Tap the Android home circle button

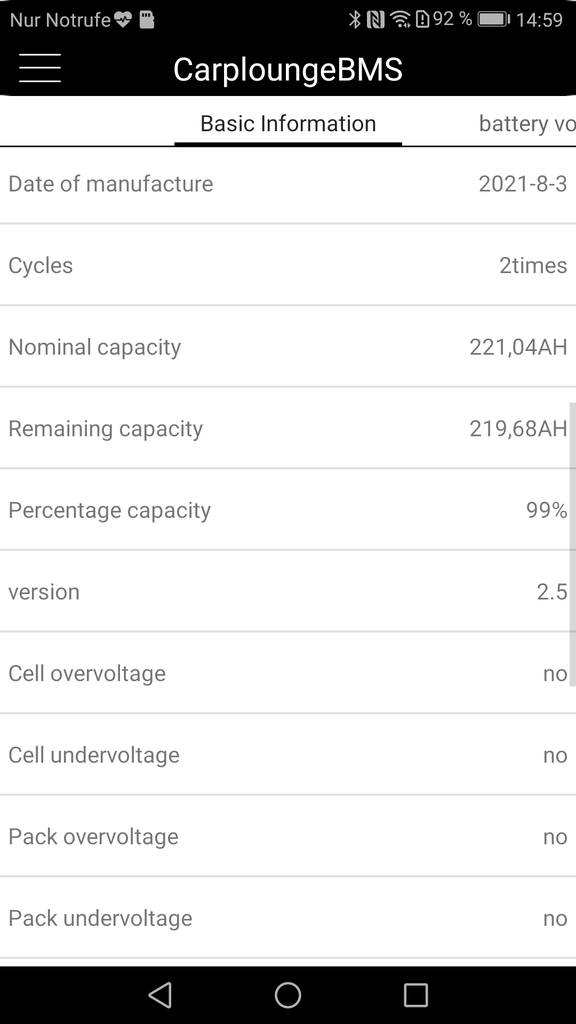point(288,995)
